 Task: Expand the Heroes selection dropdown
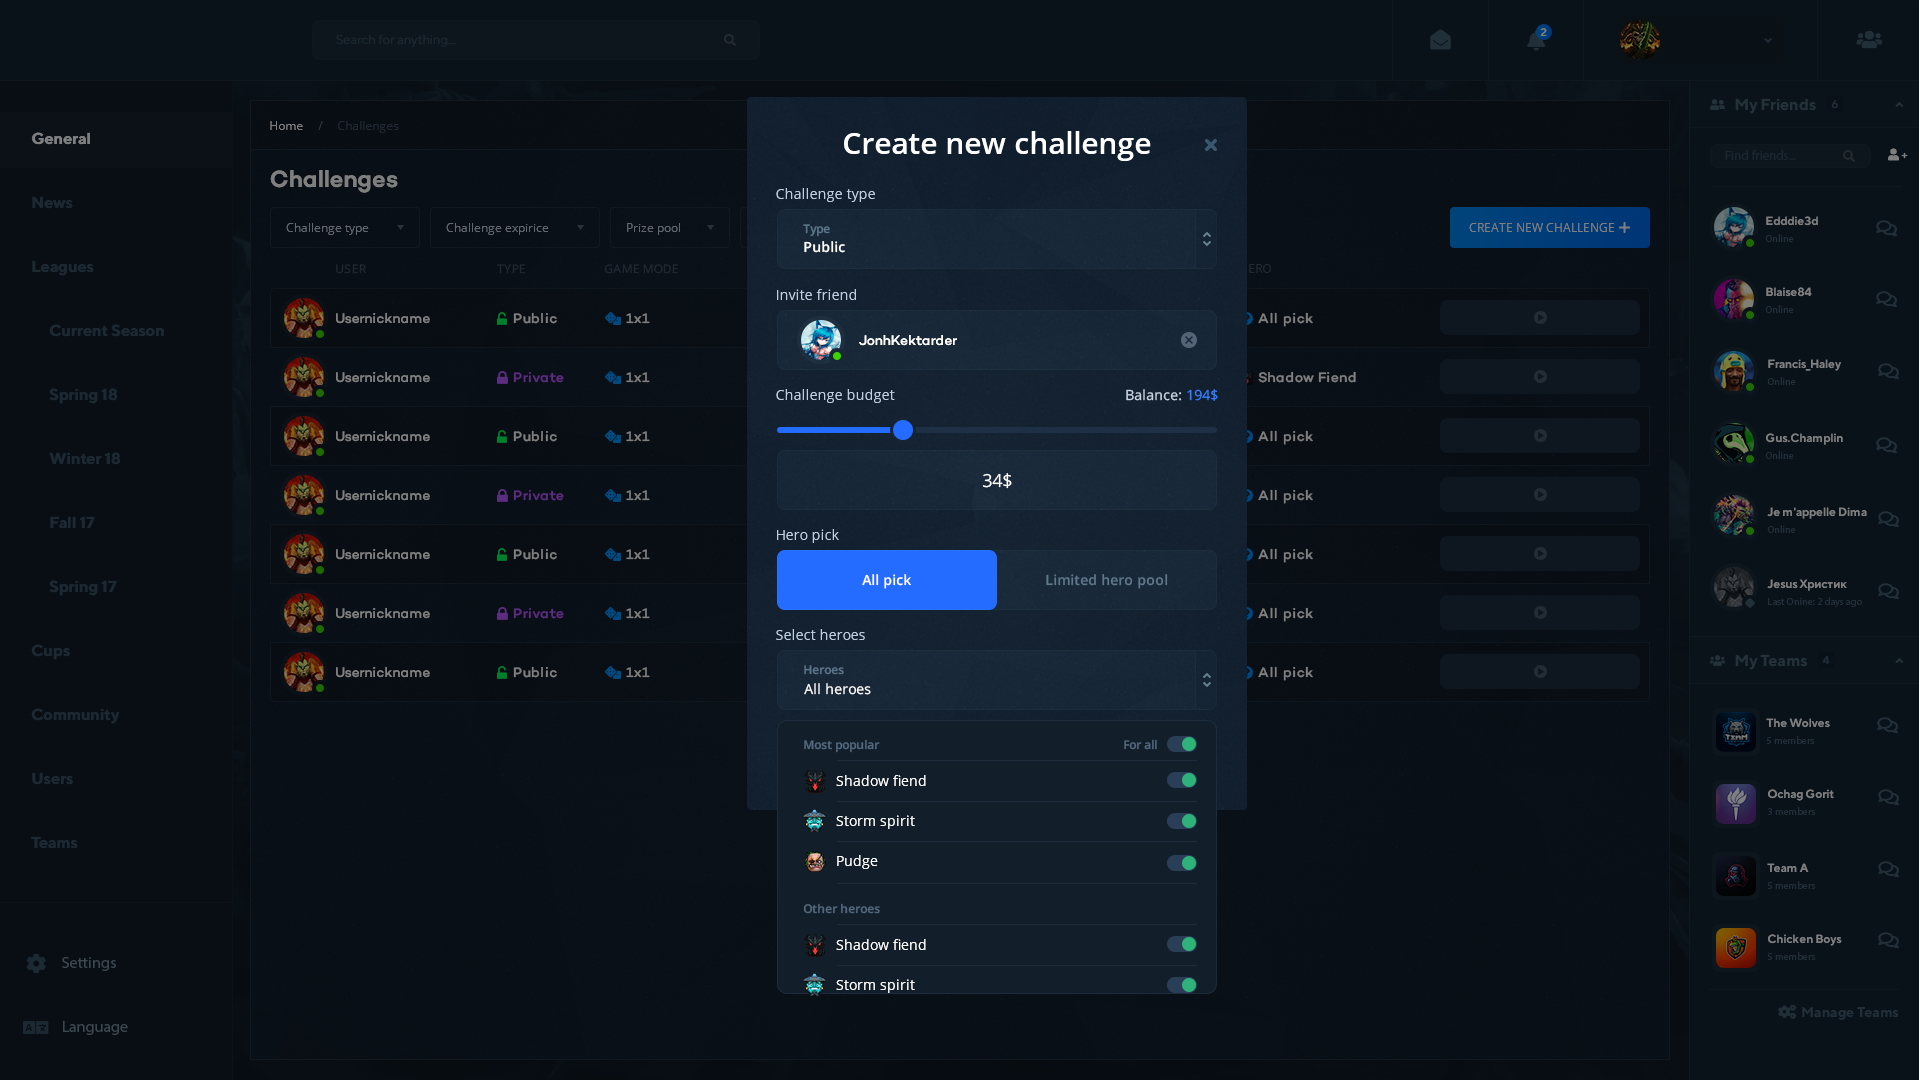[x=996, y=680]
